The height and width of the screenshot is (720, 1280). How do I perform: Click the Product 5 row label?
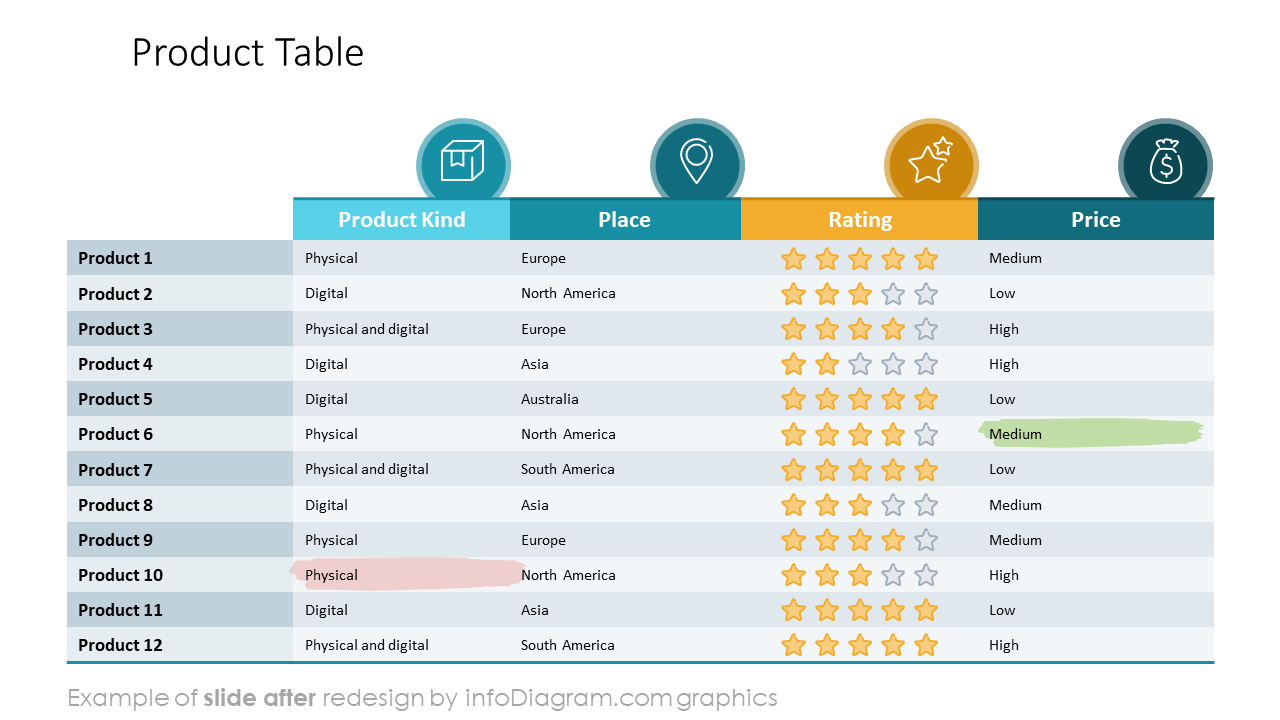115,399
